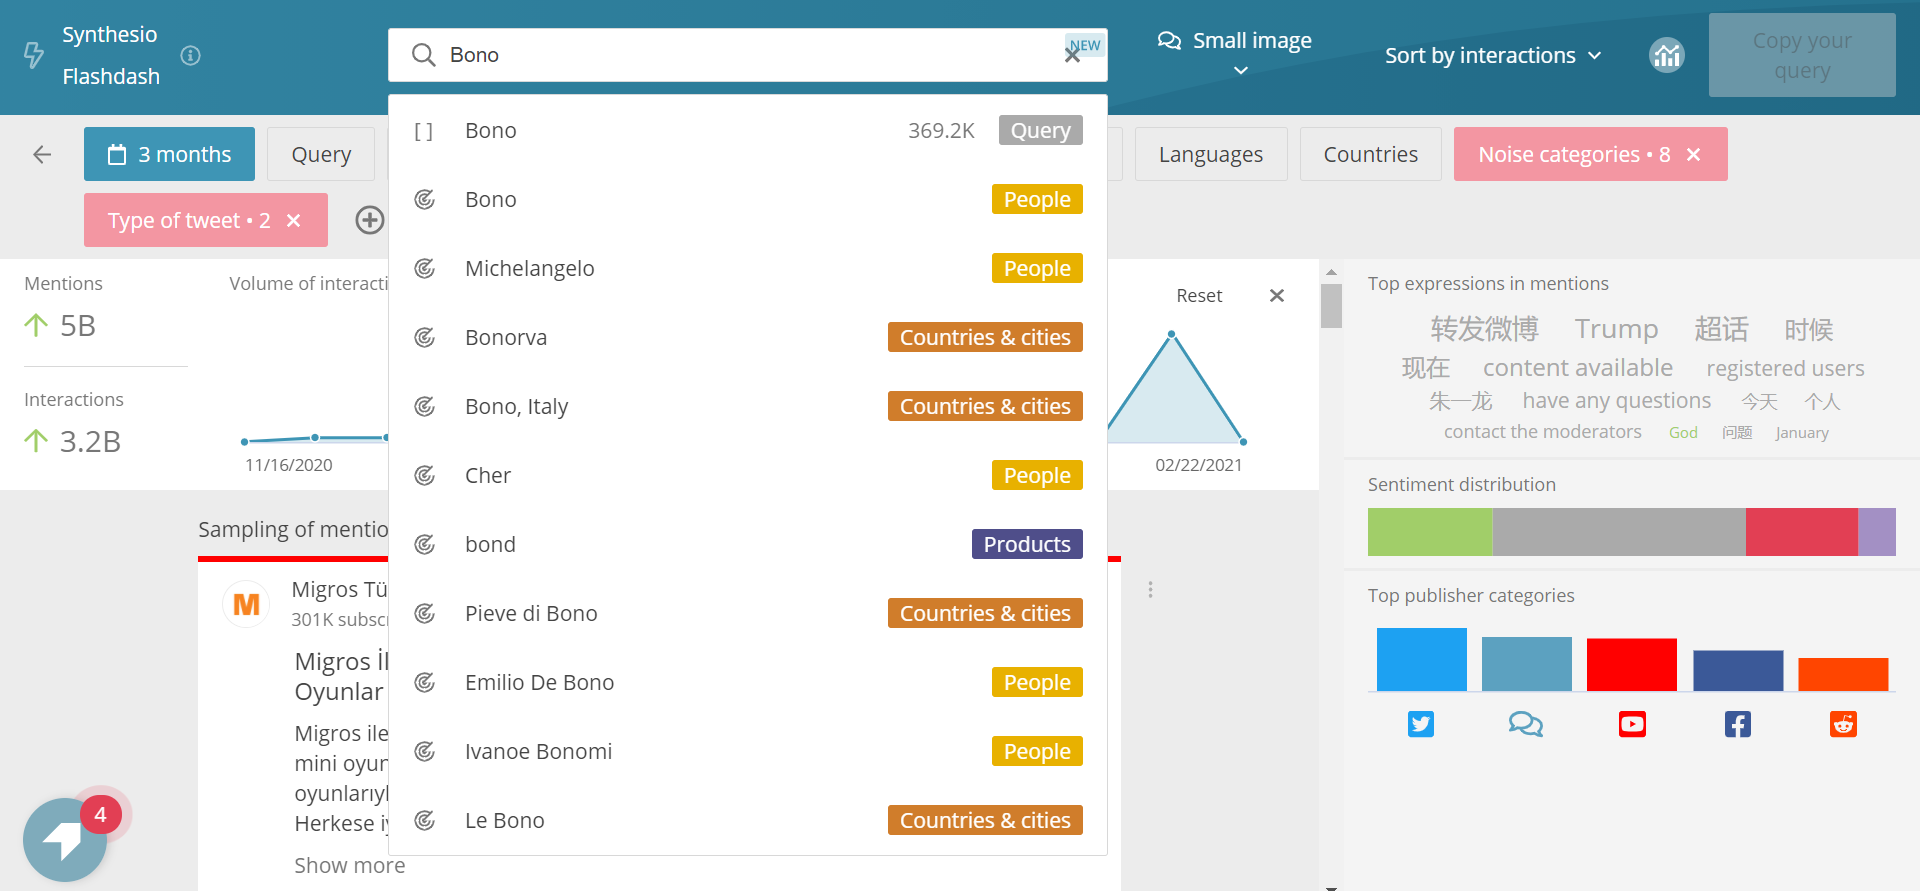The height and width of the screenshot is (891, 1920).
Task: Click the topic icon beside Cher
Action: click(425, 476)
